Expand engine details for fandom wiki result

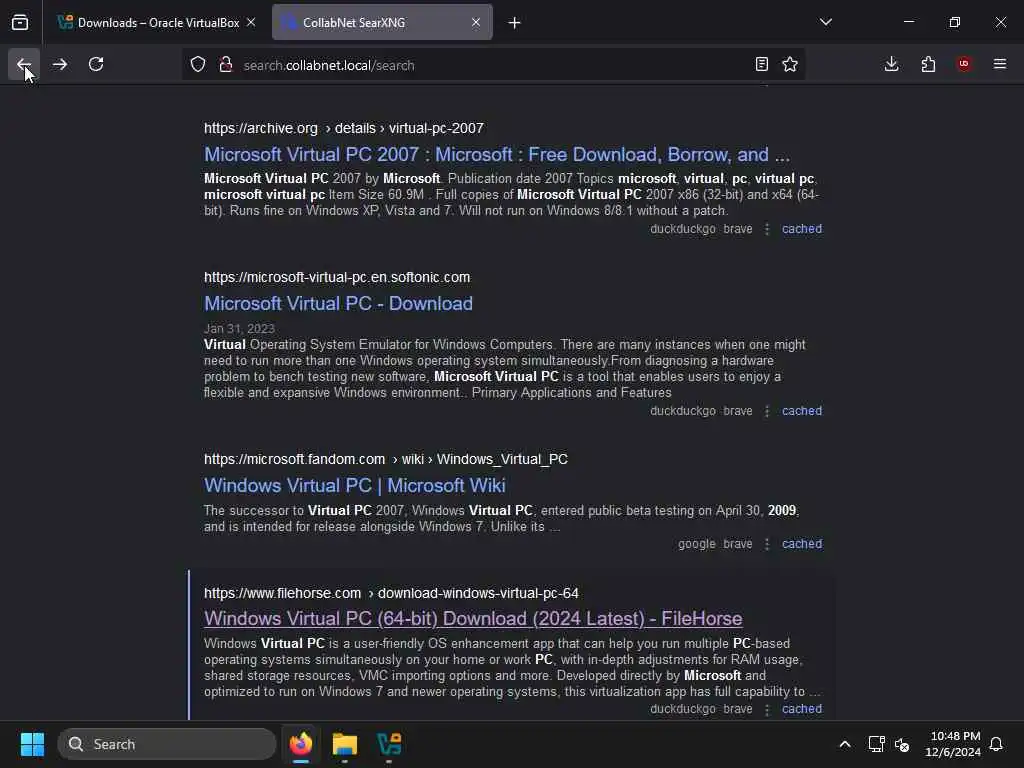point(767,544)
